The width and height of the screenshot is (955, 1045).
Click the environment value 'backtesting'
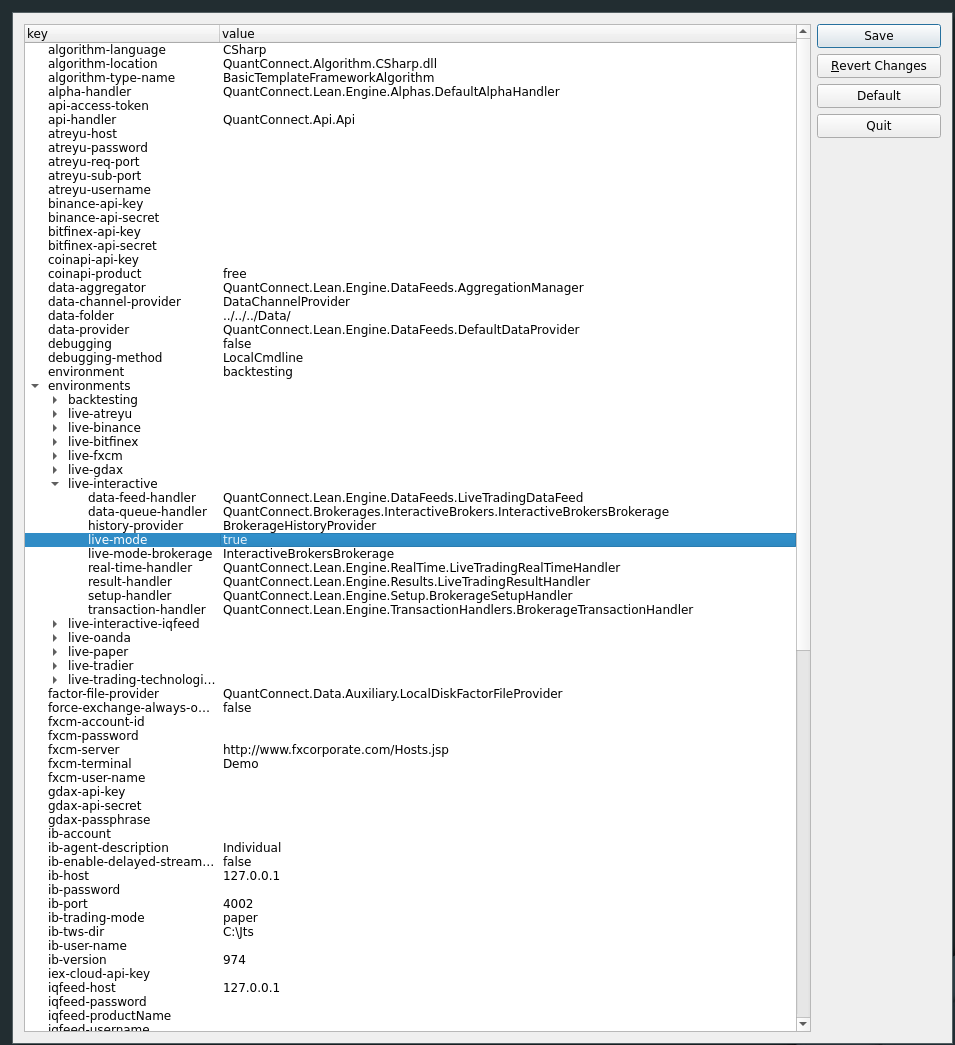click(x=257, y=372)
